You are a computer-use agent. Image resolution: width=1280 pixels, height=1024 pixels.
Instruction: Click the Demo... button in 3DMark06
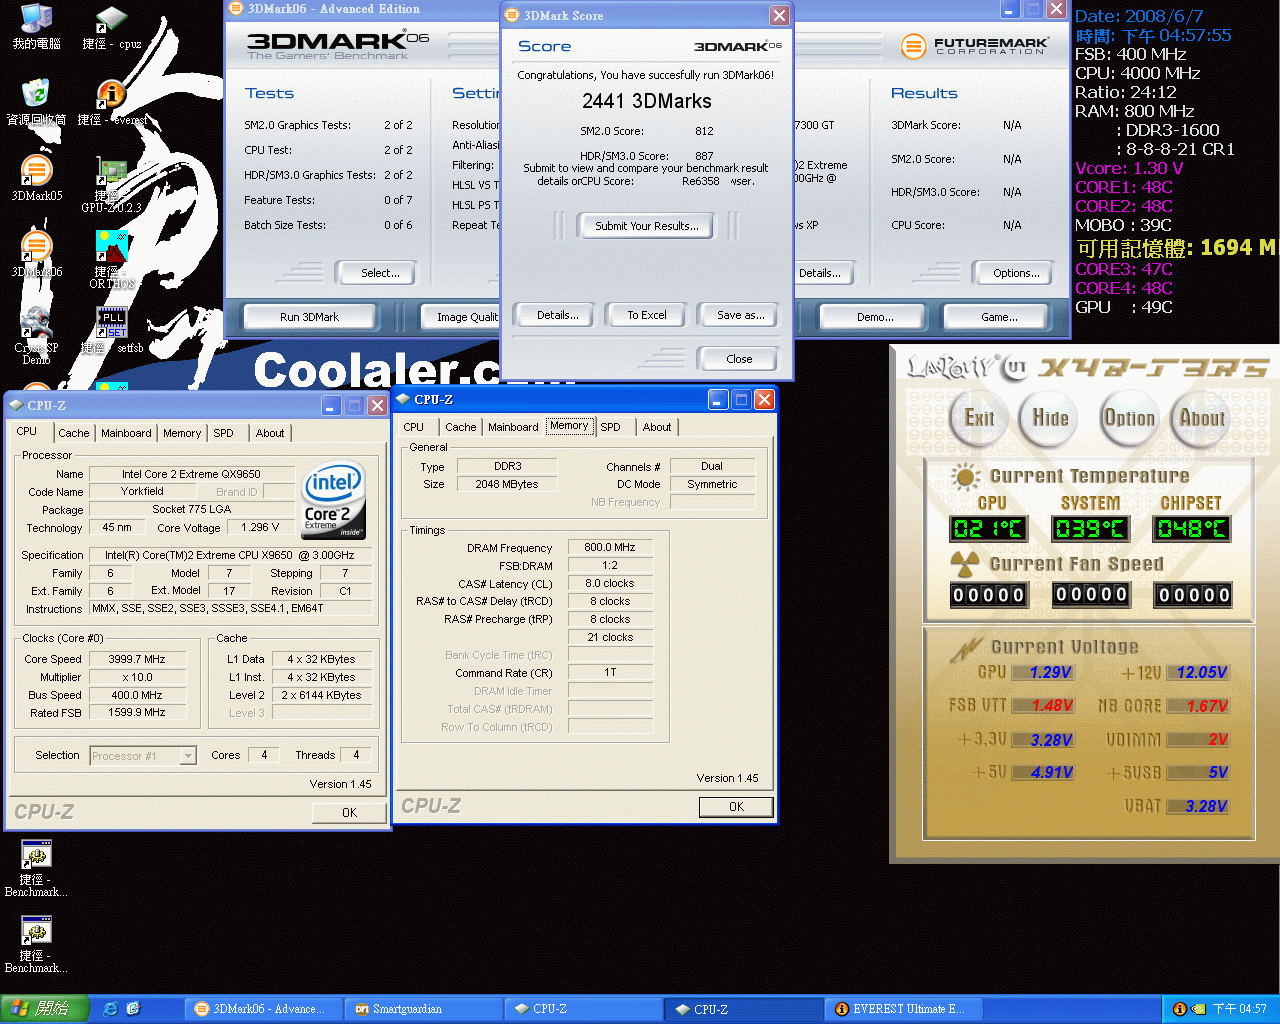pyautogui.click(x=875, y=317)
